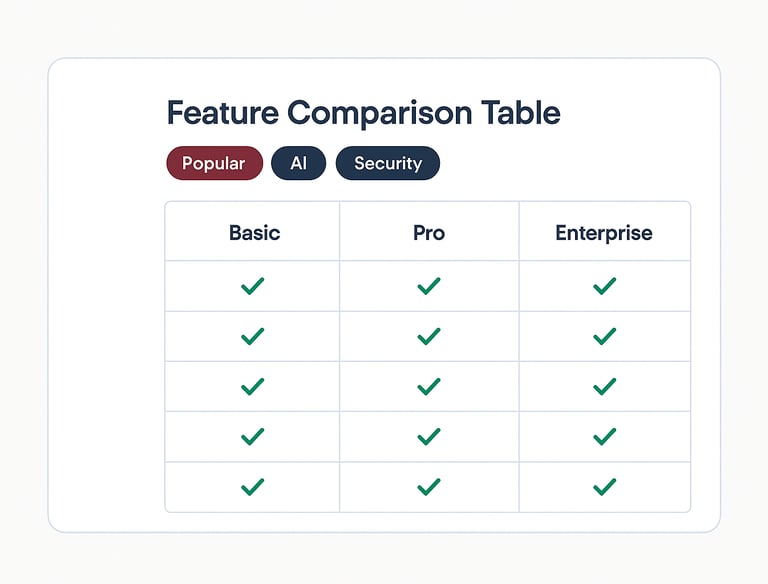This screenshot has width=768, height=584.
Task: Click last-row checkmark under Enterprise
Action: tap(604, 487)
